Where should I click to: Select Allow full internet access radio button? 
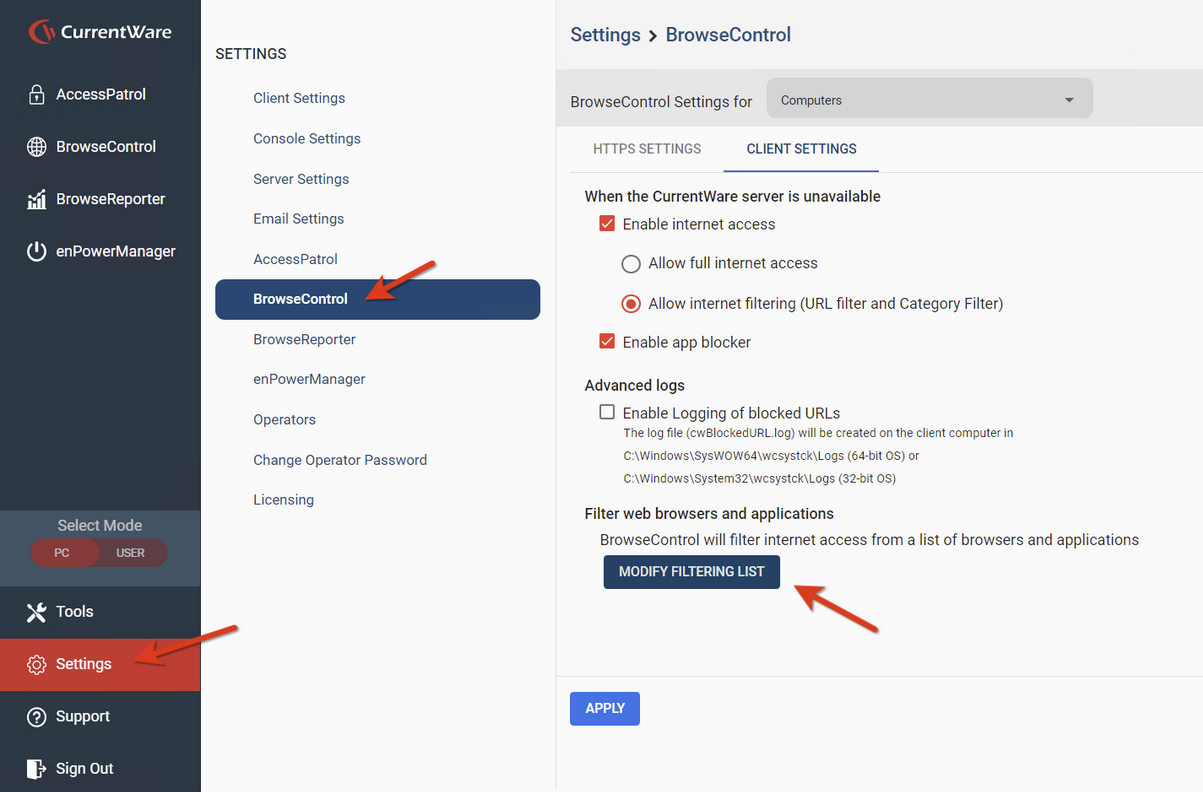click(631, 264)
